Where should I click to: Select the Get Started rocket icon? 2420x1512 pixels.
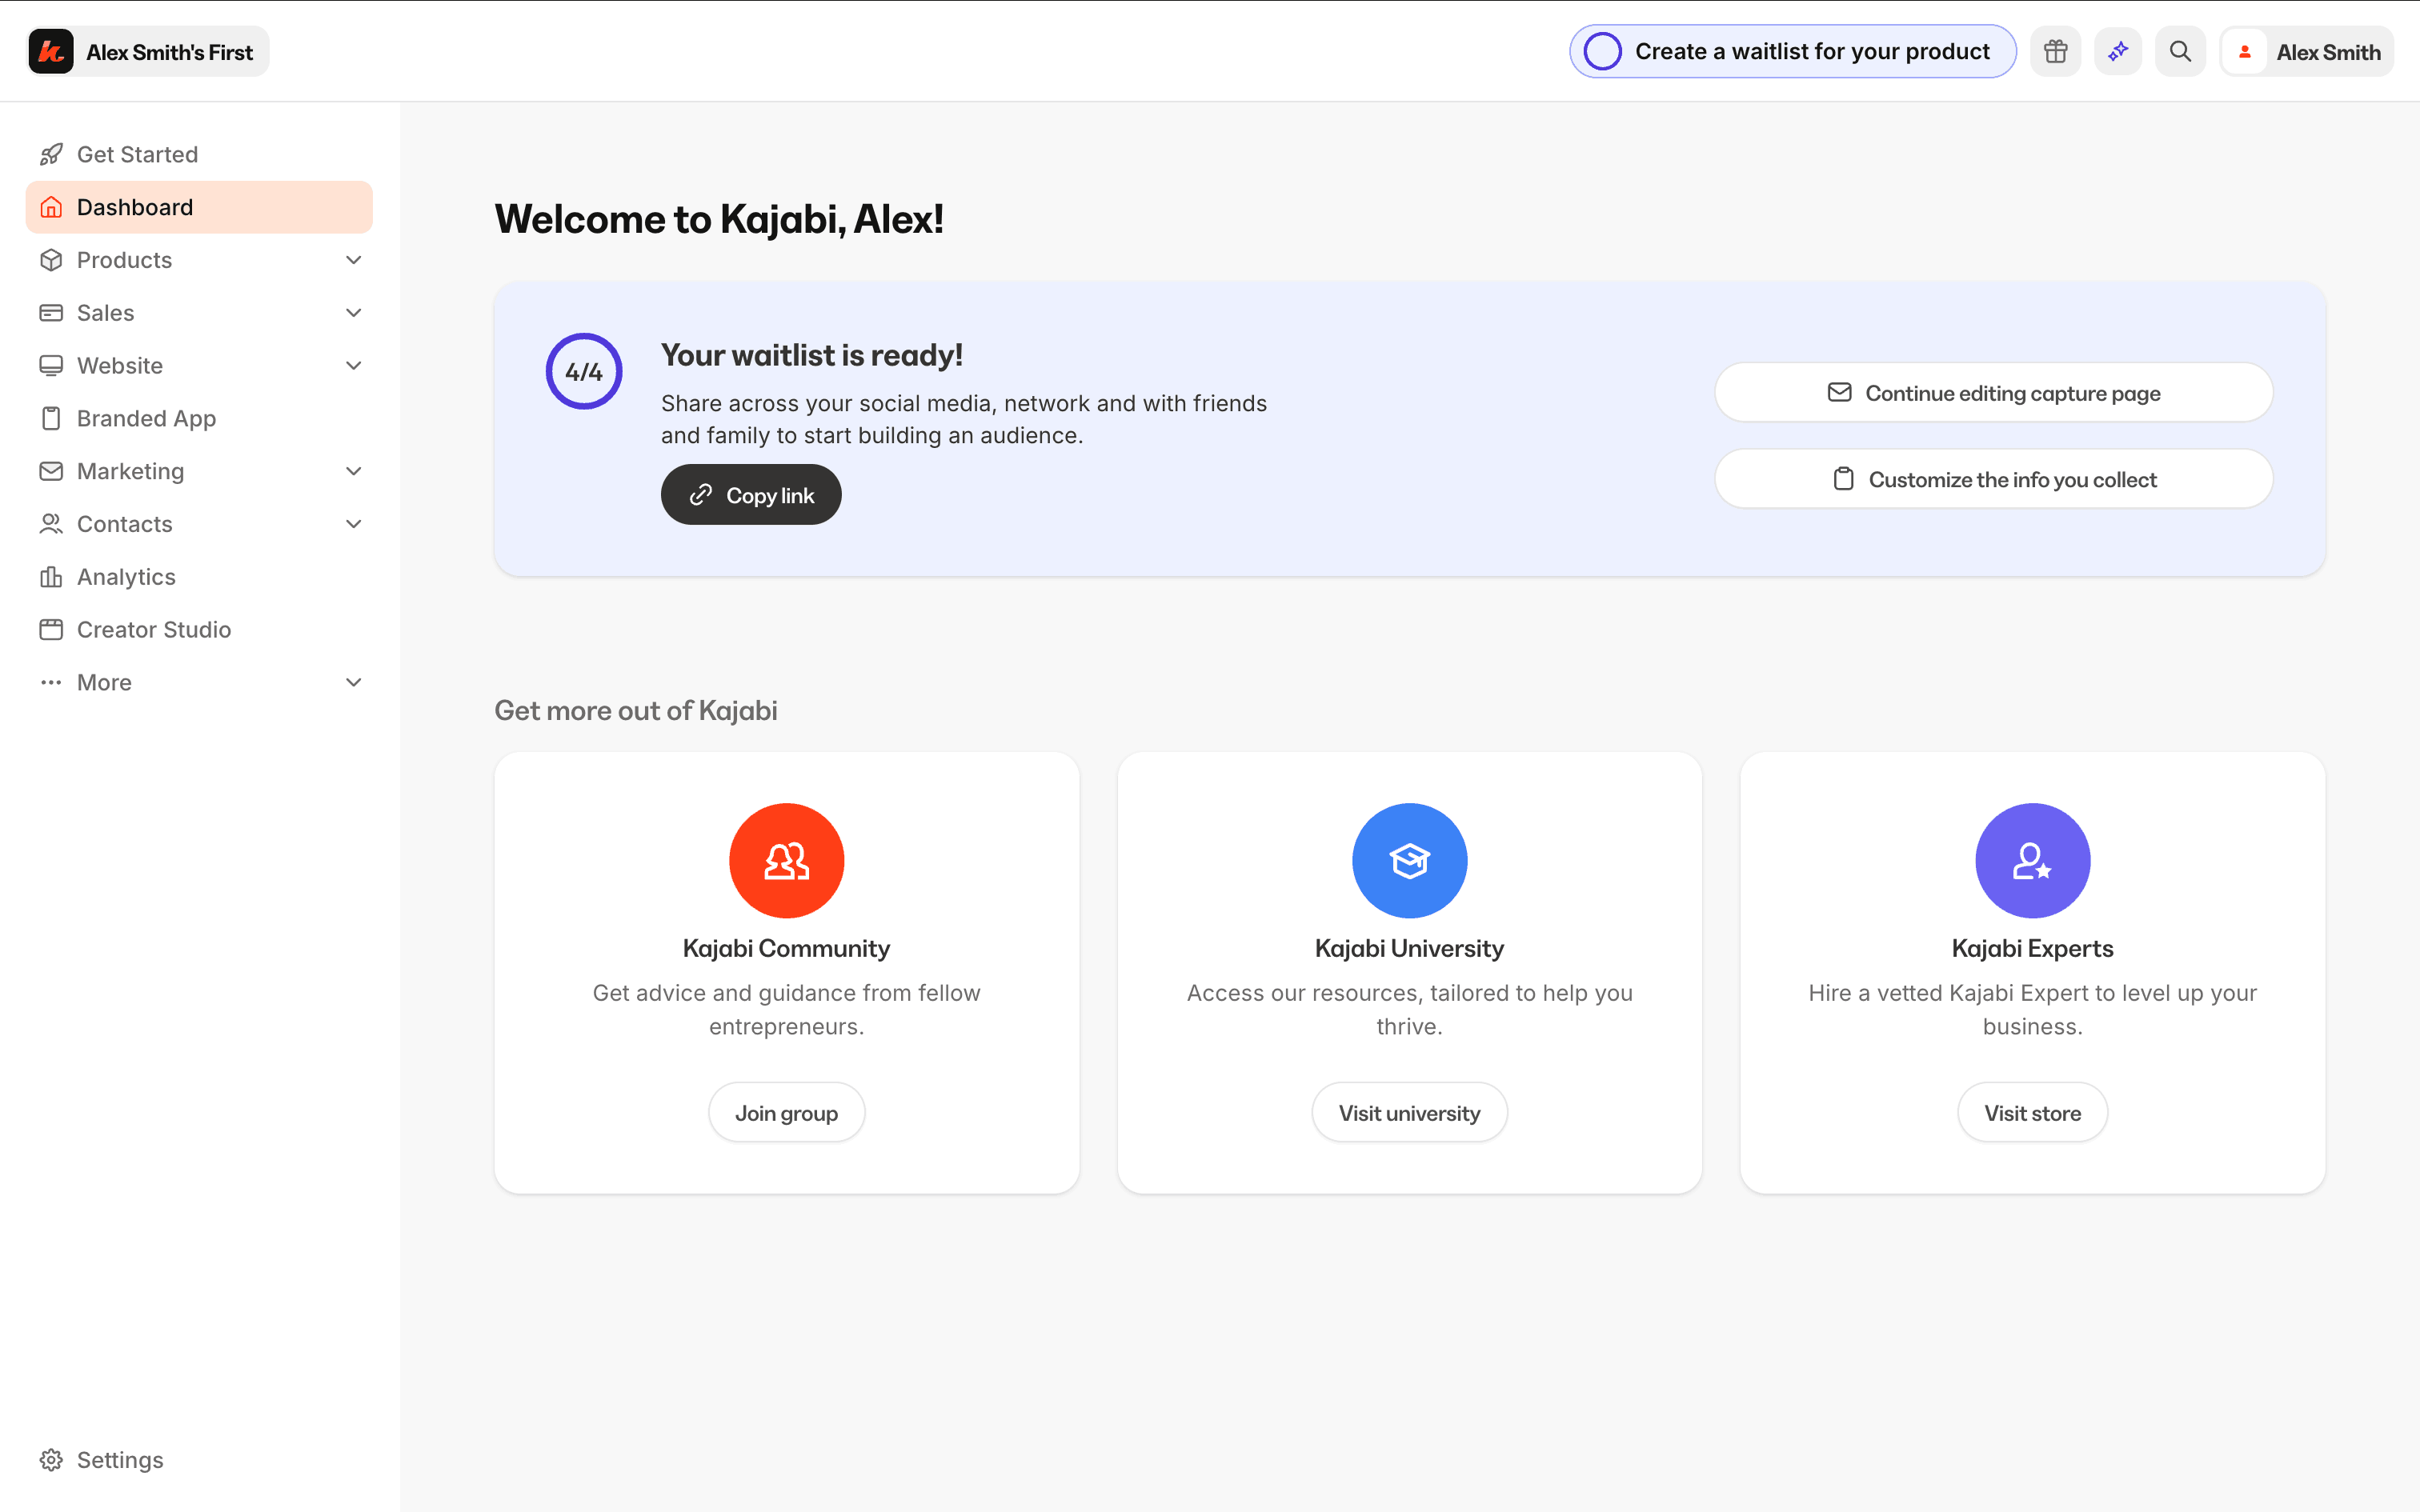pos(52,153)
